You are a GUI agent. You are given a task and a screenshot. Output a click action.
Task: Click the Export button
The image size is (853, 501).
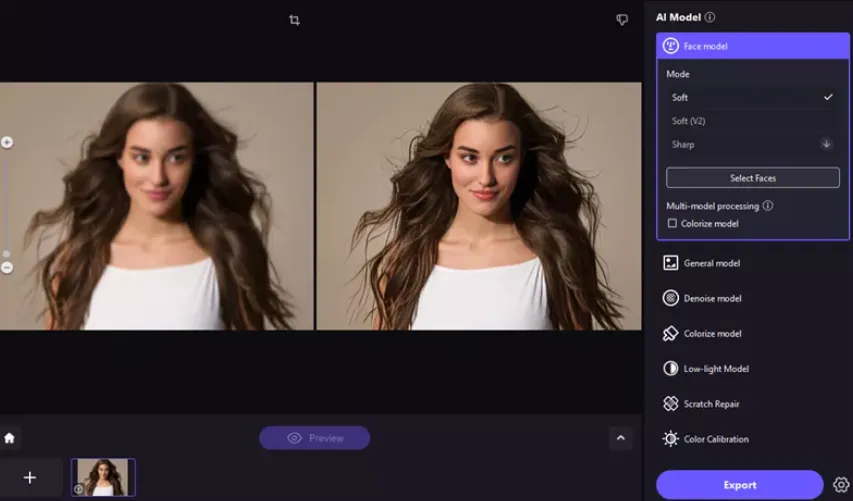(739, 485)
